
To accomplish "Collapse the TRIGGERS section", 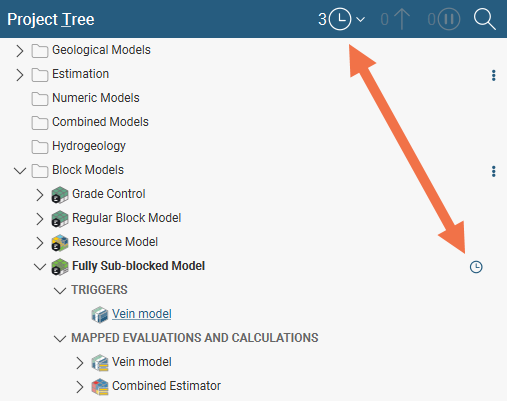I will pyautogui.click(x=60, y=291).
